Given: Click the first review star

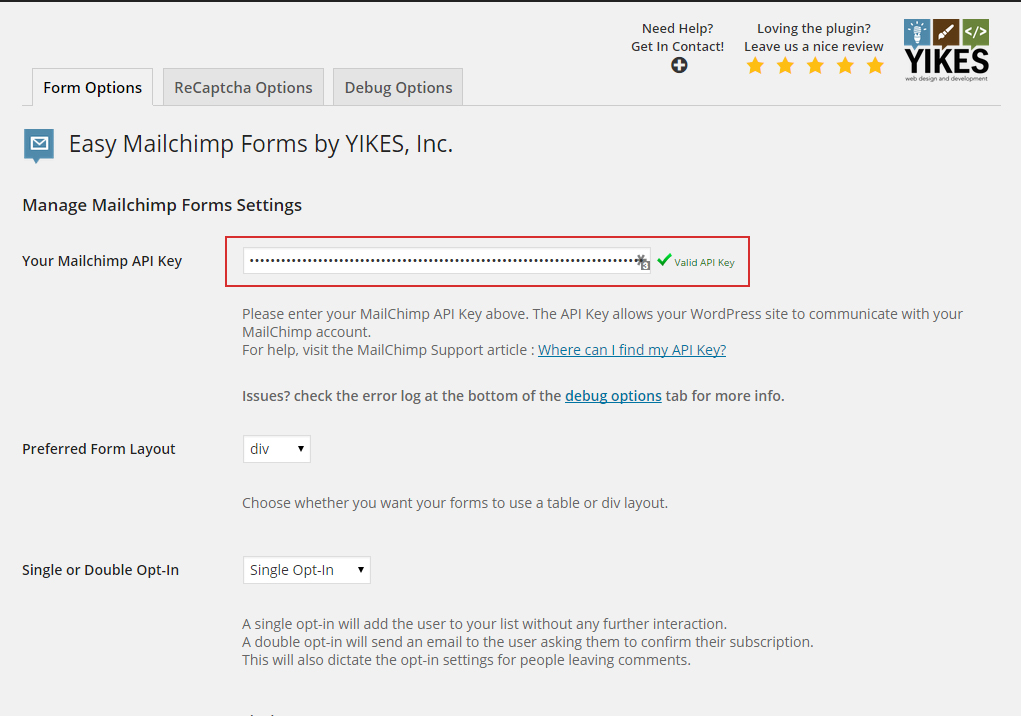Looking at the screenshot, I should click(755, 65).
